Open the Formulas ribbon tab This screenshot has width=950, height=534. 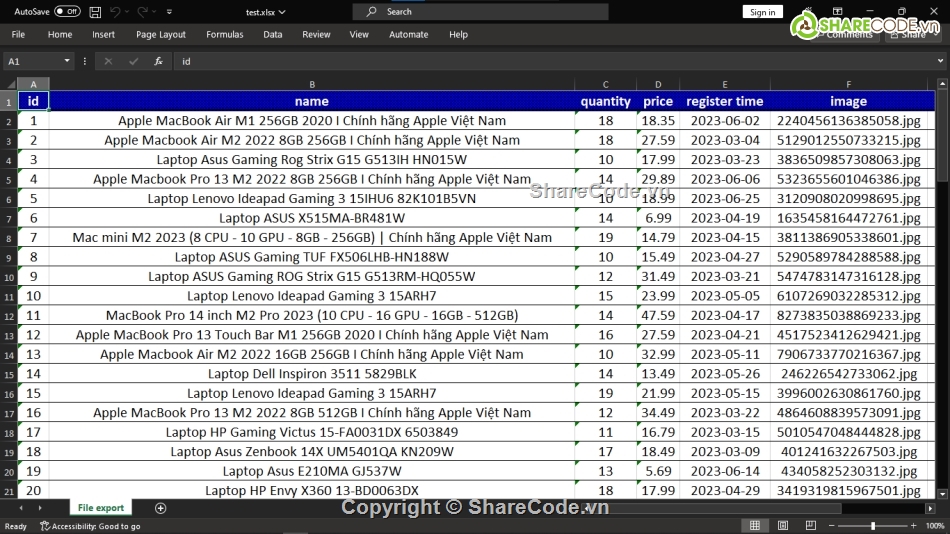(x=224, y=34)
